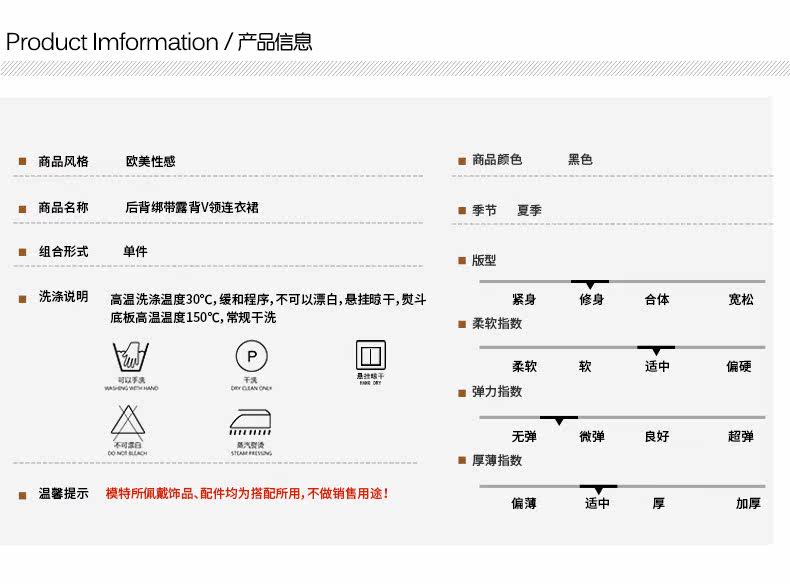Click the 弹力指数 label

[x=497, y=392]
